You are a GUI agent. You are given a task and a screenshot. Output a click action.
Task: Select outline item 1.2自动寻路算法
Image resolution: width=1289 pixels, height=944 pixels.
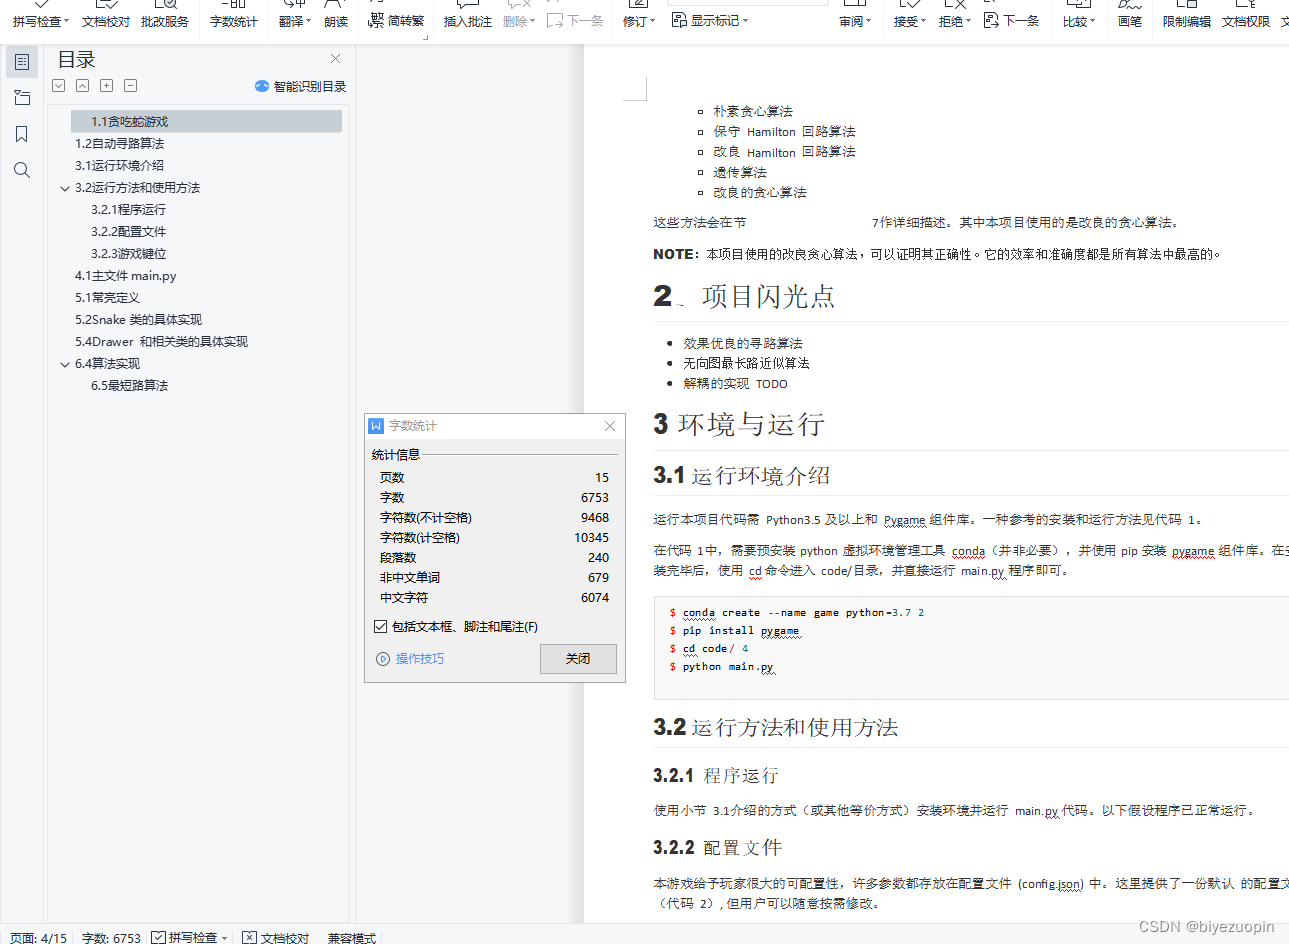[x=119, y=144]
